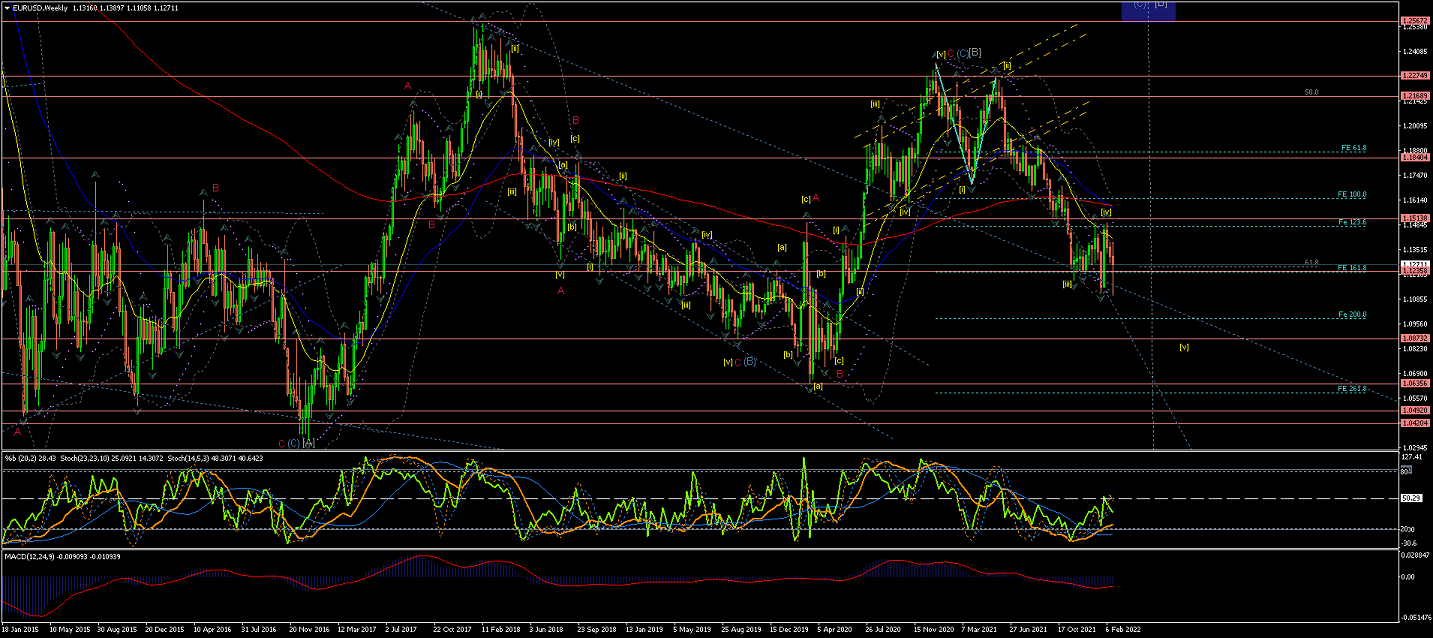
Task: Click the 1.04204 price level tag
Action: pyautogui.click(x=1414, y=423)
